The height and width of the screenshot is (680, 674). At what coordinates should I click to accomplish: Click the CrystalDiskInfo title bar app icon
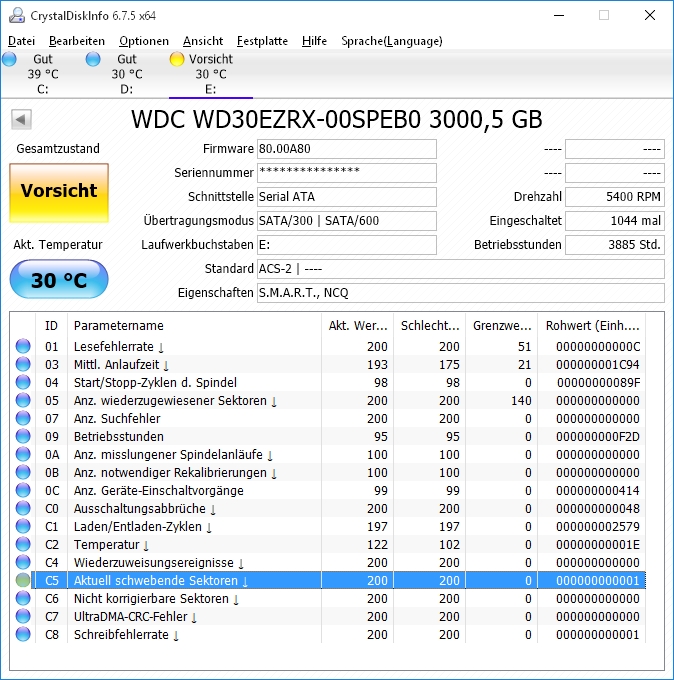pos(17,16)
